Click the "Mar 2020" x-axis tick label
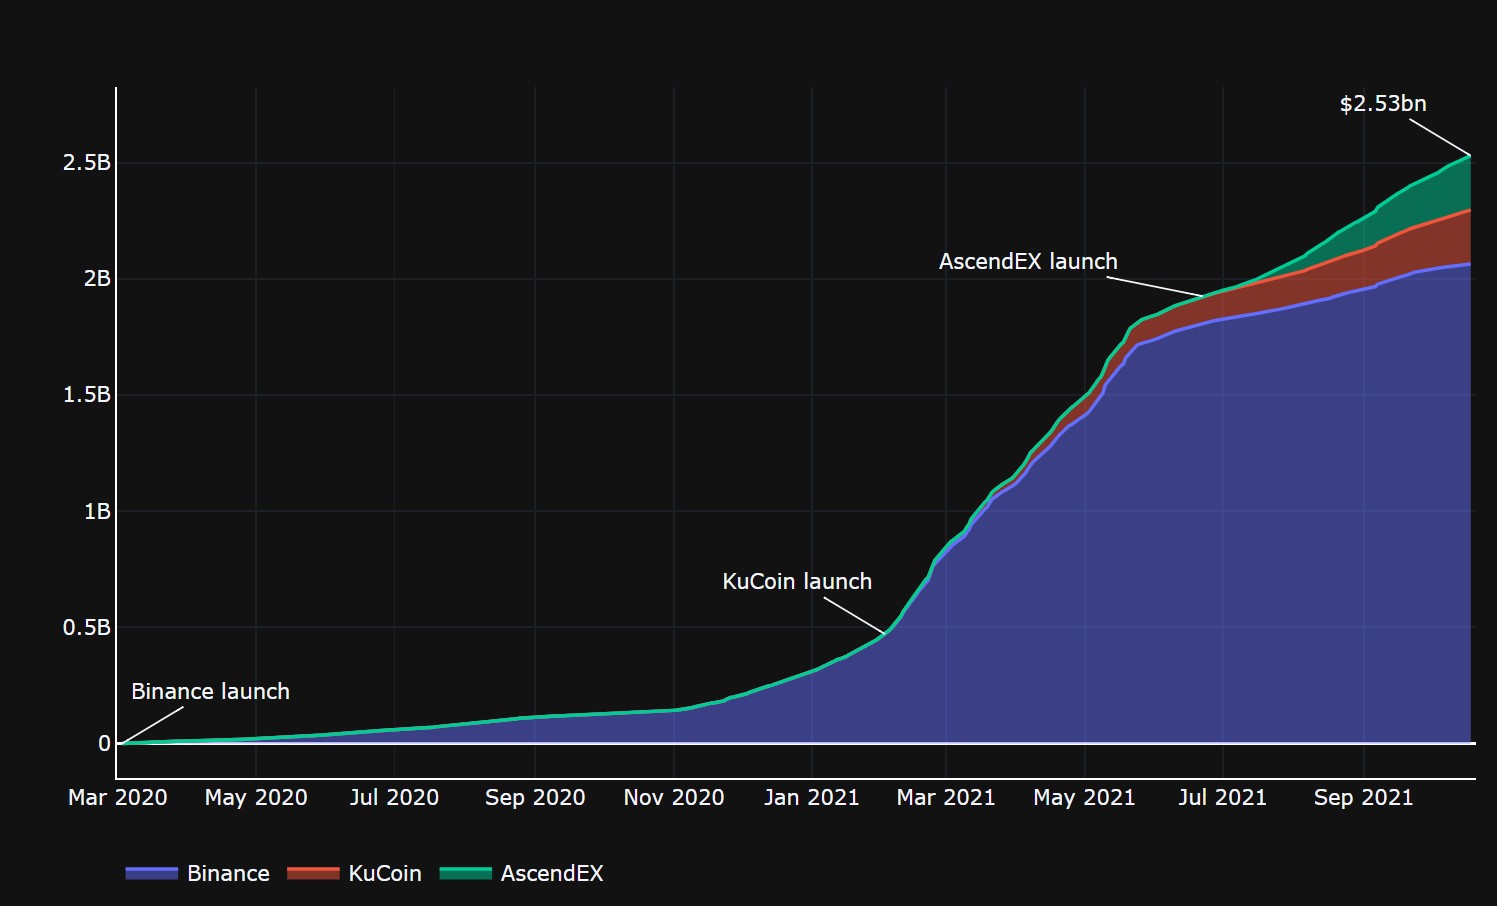Image resolution: width=1497 pixels, height=906 pixels. coord(118,798)
